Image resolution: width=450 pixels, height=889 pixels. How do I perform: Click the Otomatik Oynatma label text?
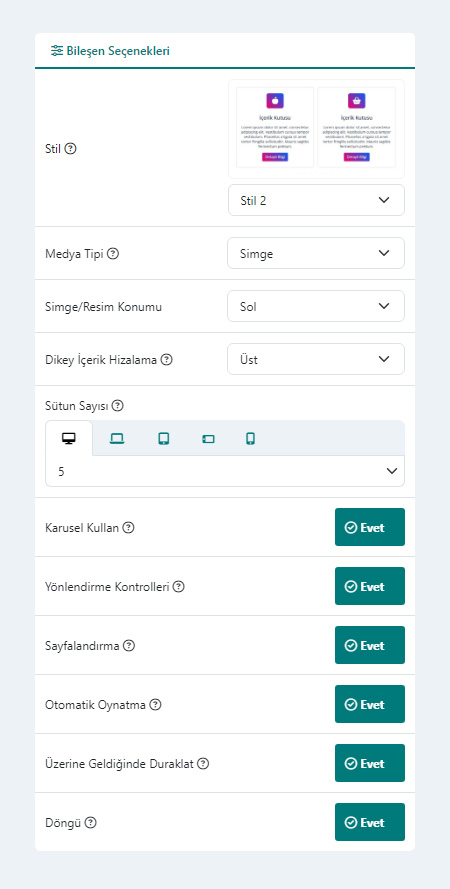point(95,705)
